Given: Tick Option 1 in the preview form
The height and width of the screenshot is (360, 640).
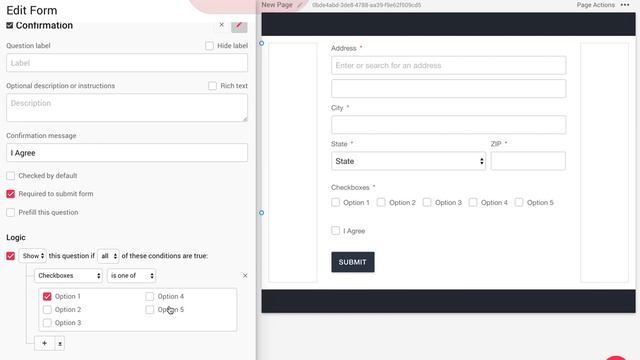Looking at the screenshot, I should 336,202.
